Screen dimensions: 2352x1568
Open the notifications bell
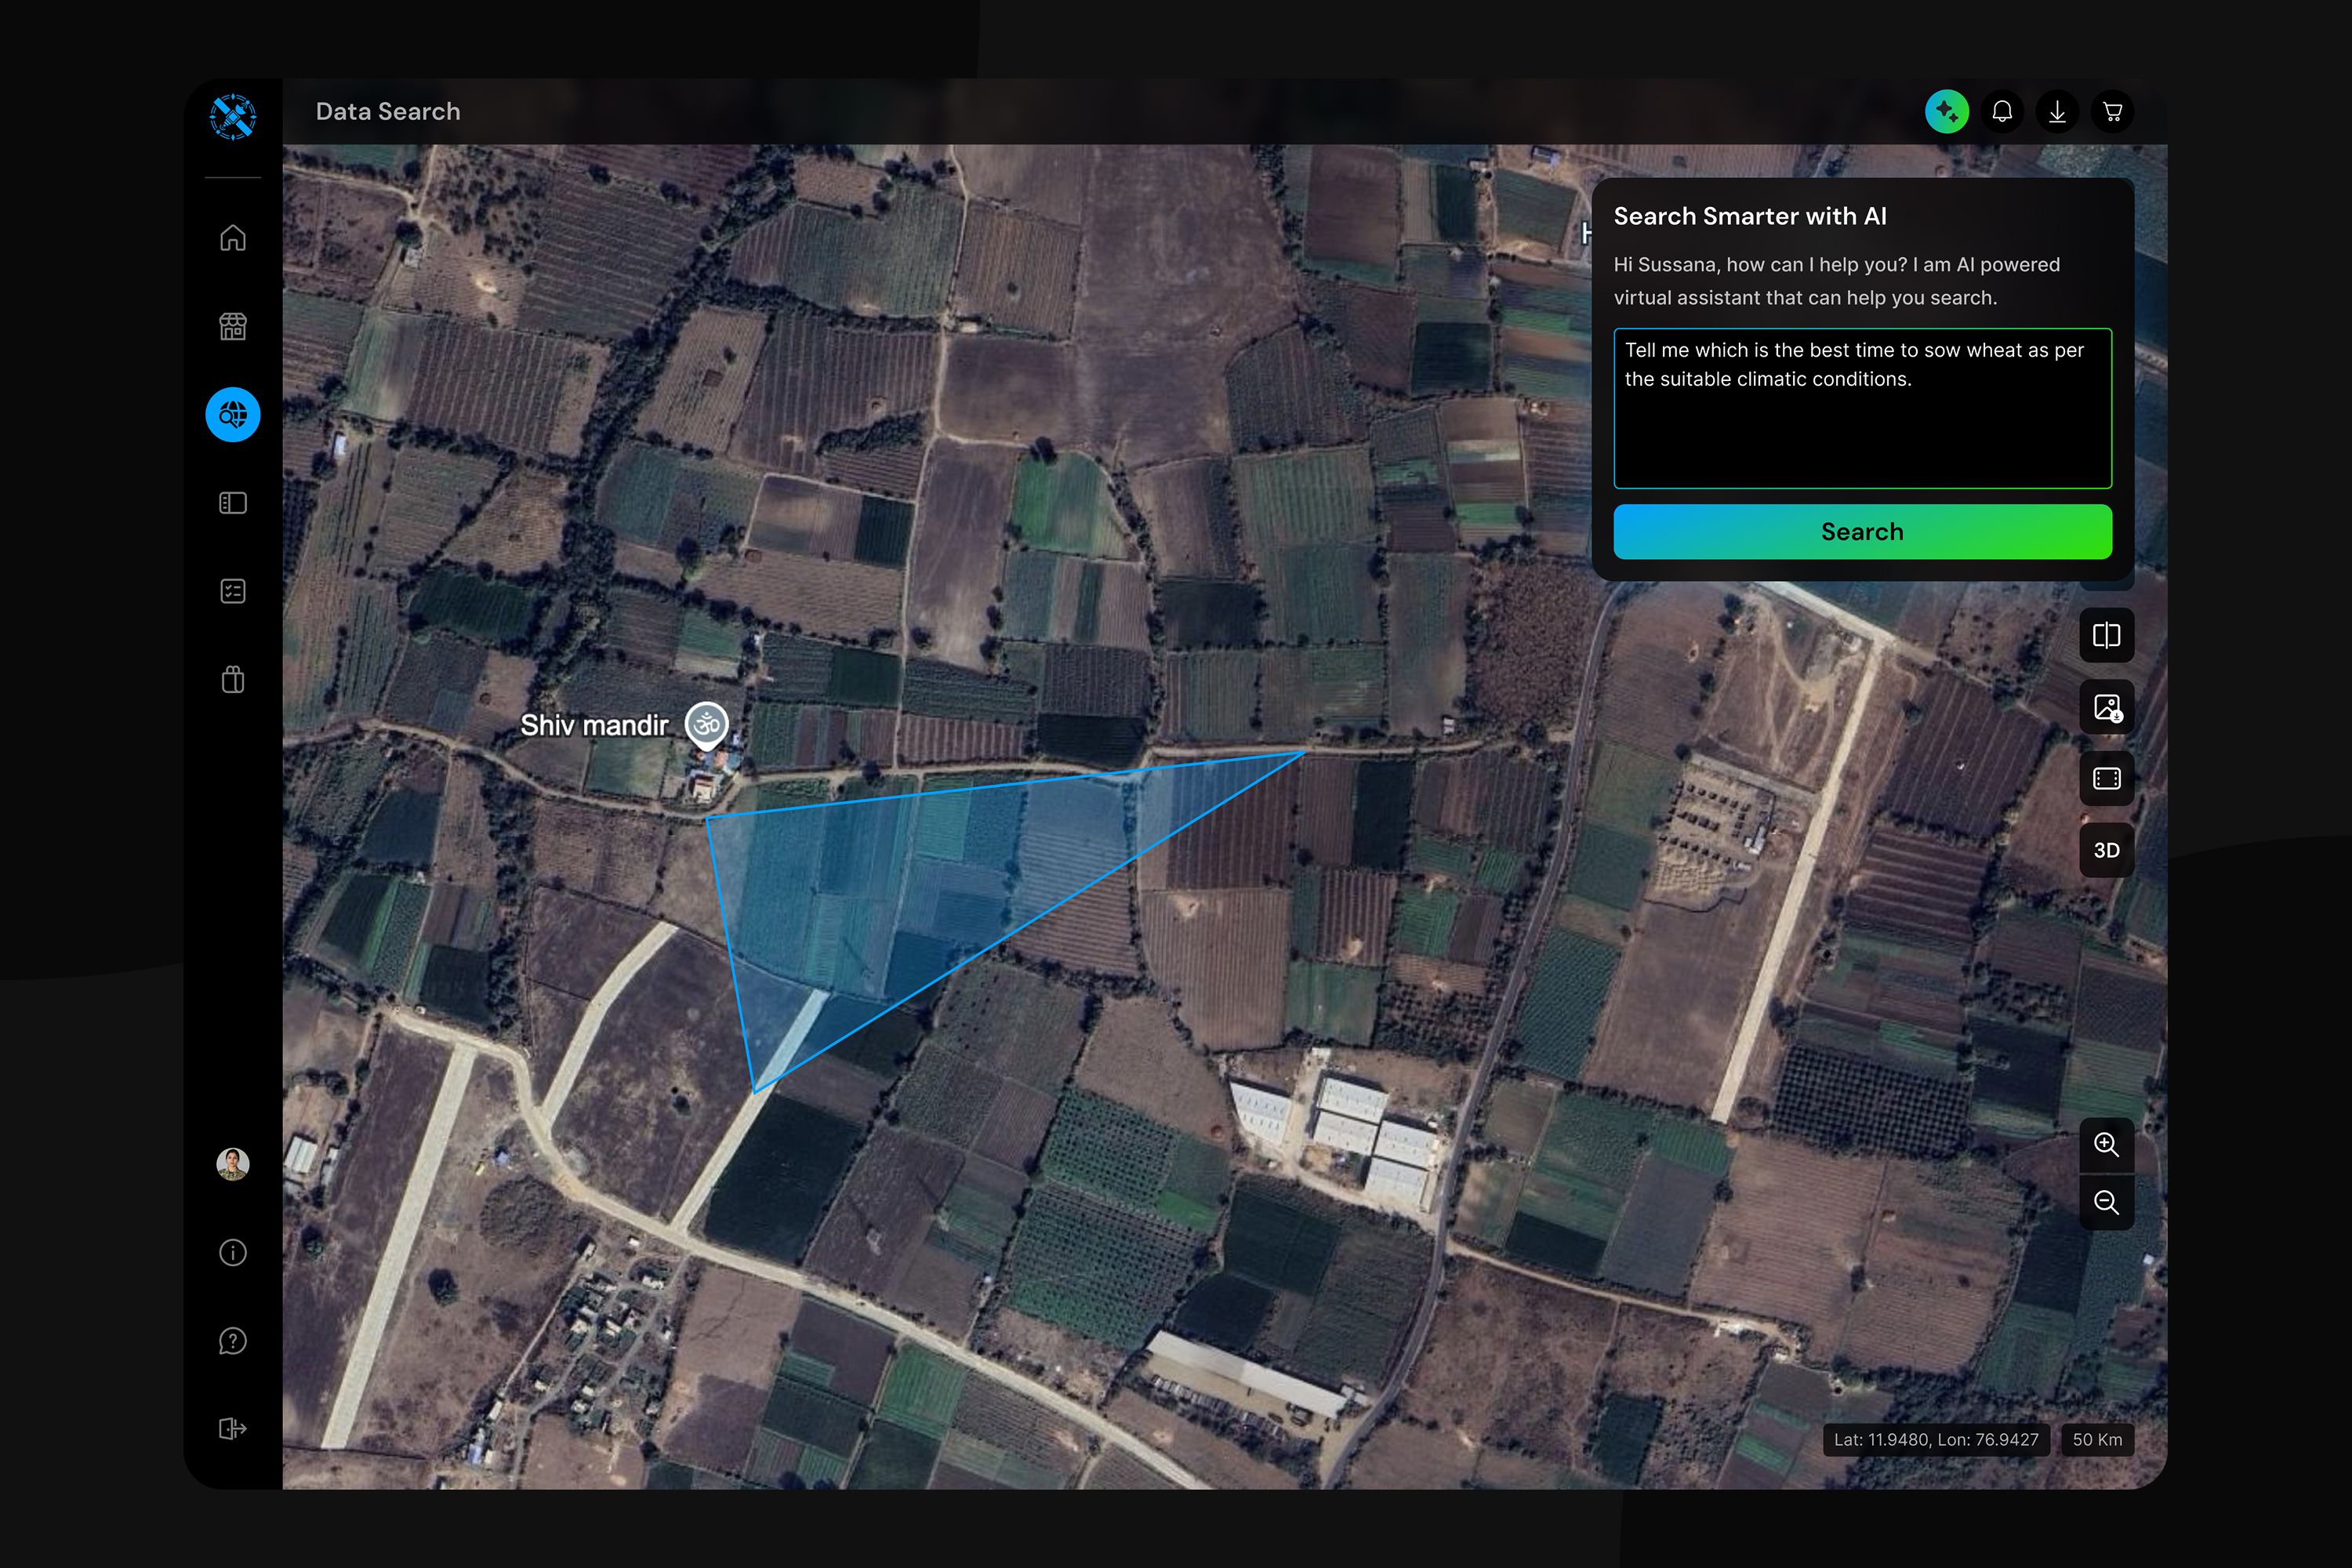[2002, 112]
